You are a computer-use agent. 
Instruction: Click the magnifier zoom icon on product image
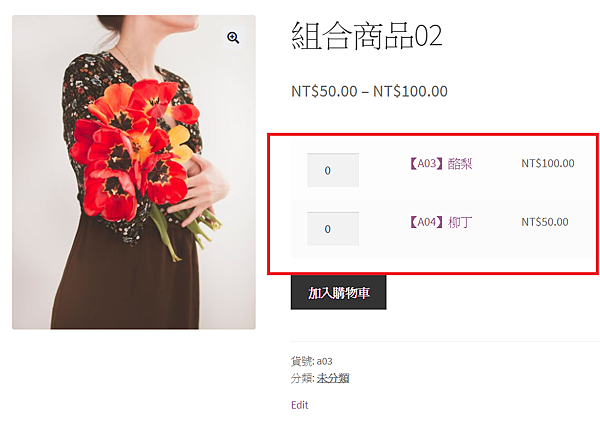pos(233,37)
